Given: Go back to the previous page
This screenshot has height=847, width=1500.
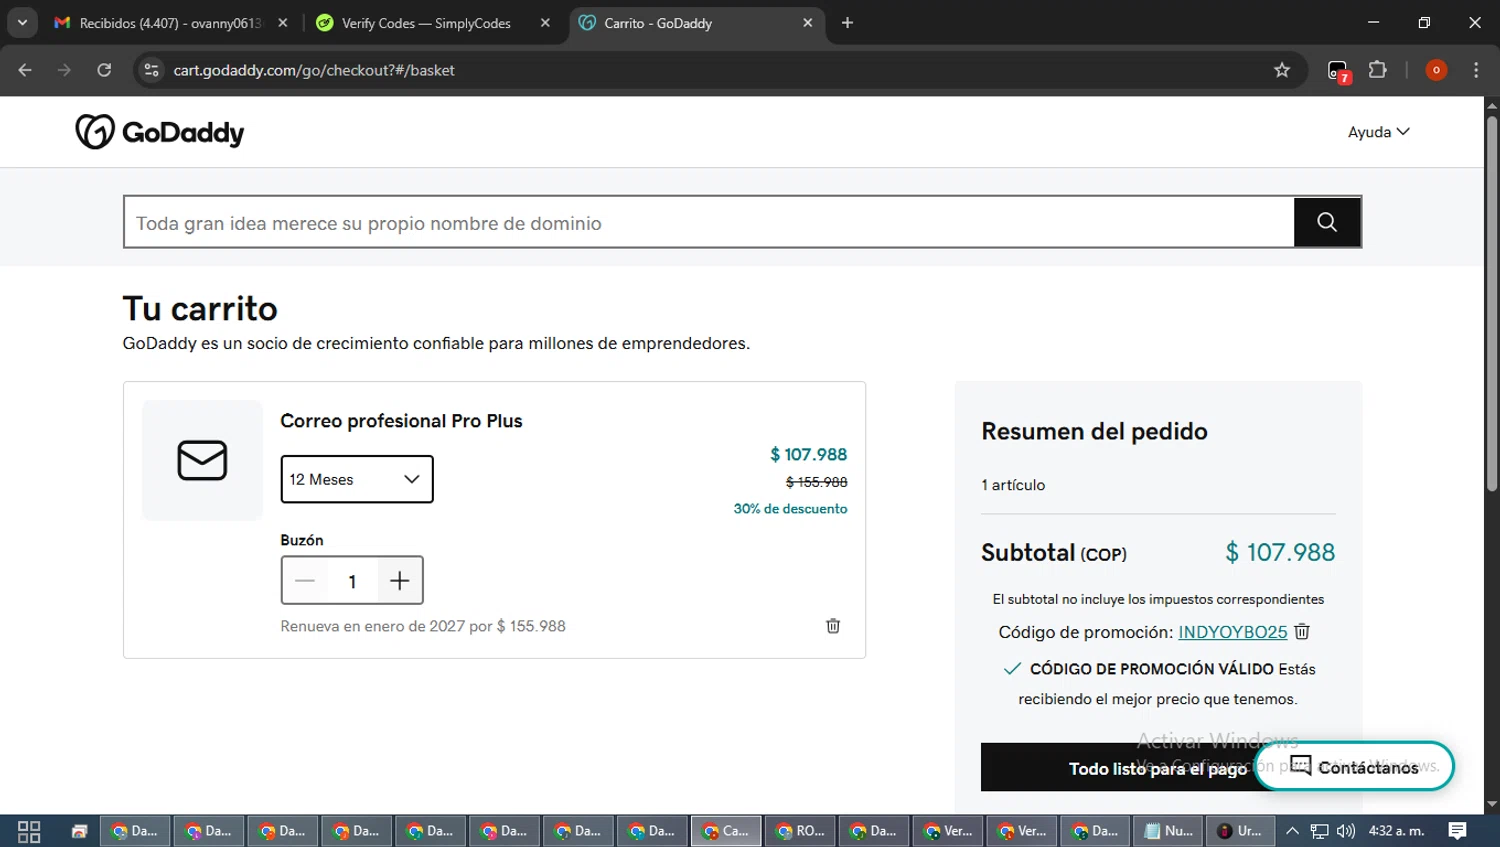Looking at the screenshot, I should 25,70.
